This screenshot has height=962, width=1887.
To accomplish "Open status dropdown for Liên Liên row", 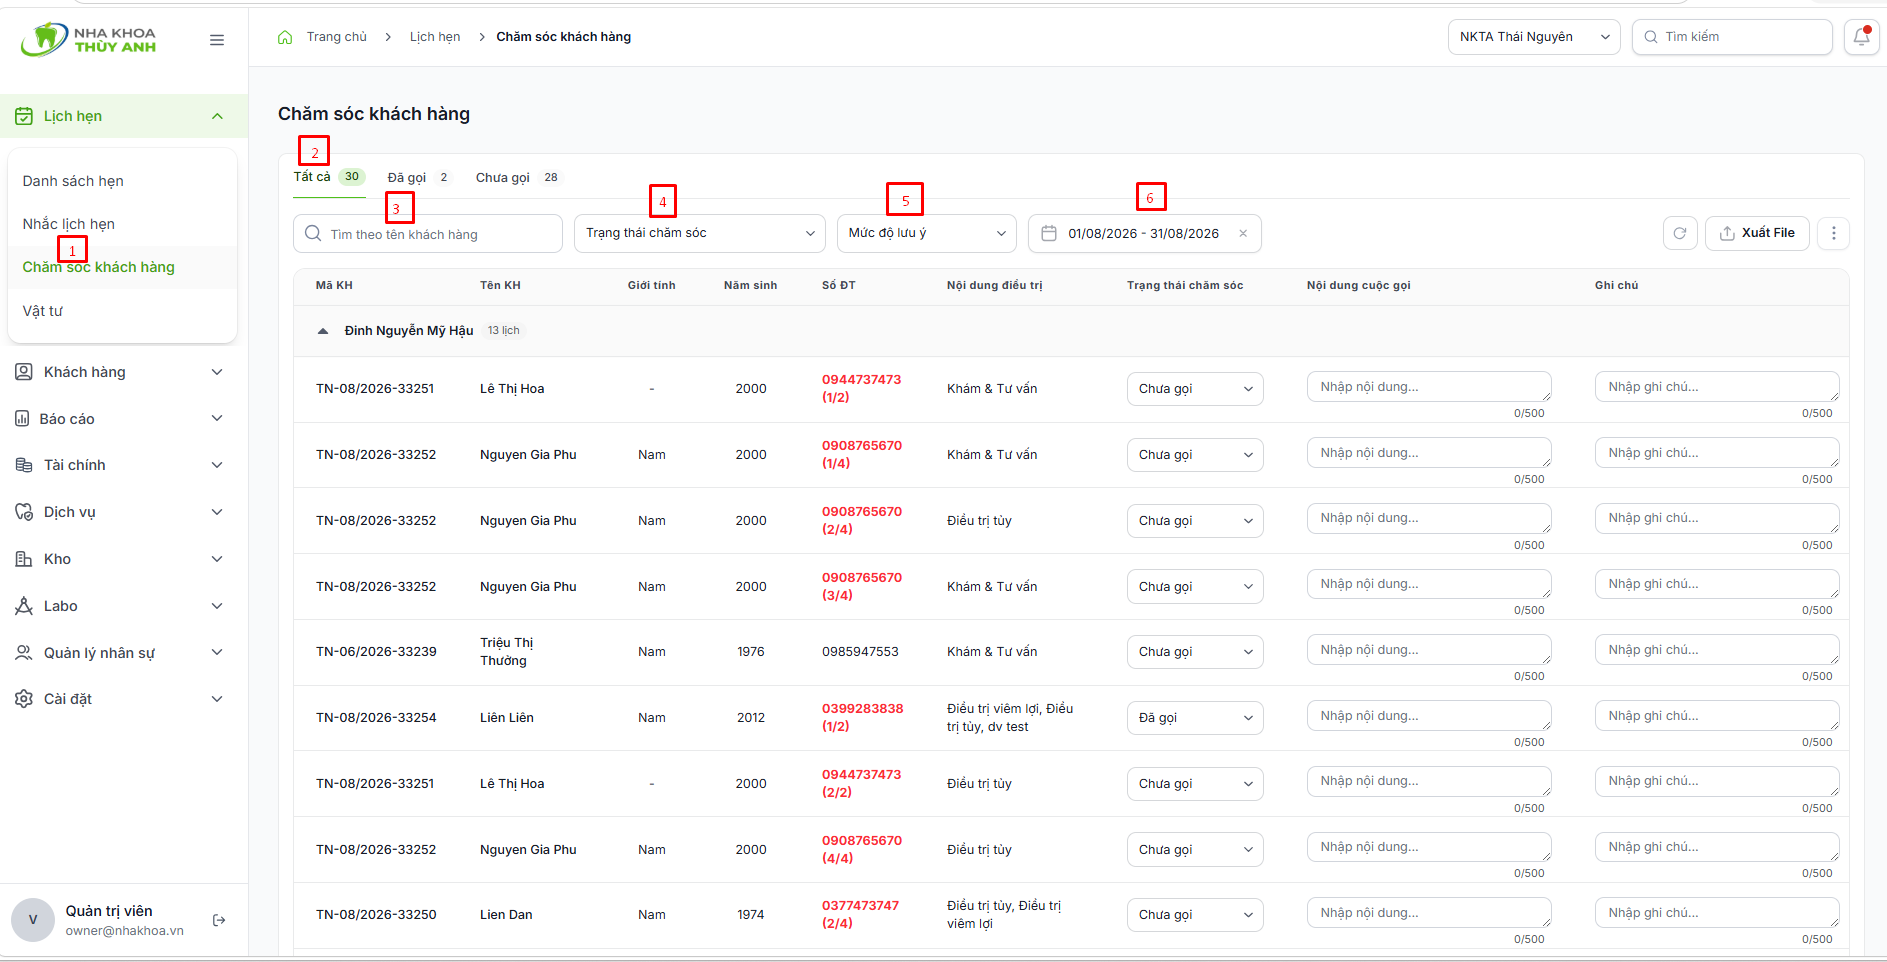I will (x=1194, y=718).
